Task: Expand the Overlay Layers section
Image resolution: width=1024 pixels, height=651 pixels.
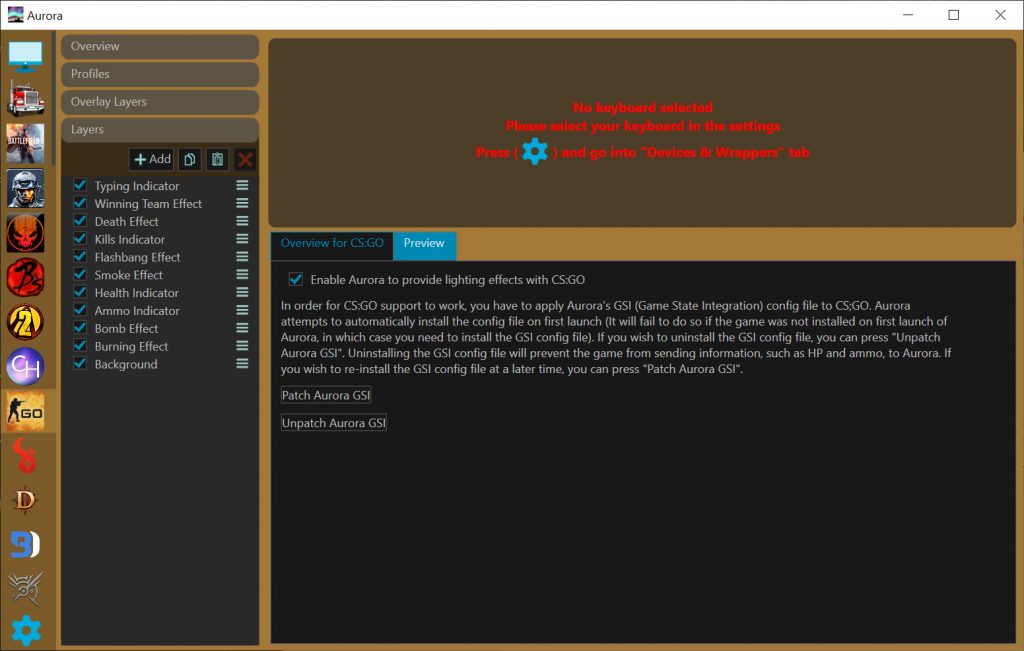Action: [160, 102]
